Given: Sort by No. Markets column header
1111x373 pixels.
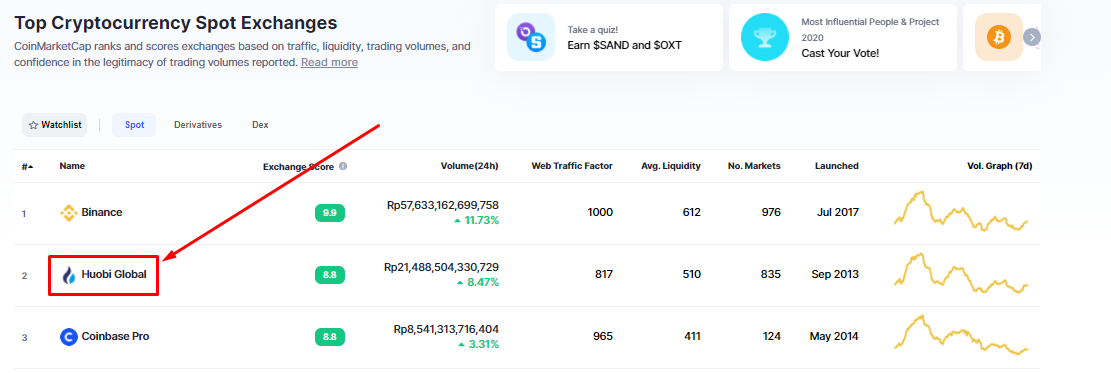Looking at the screenshot, I should pos(754,166).
